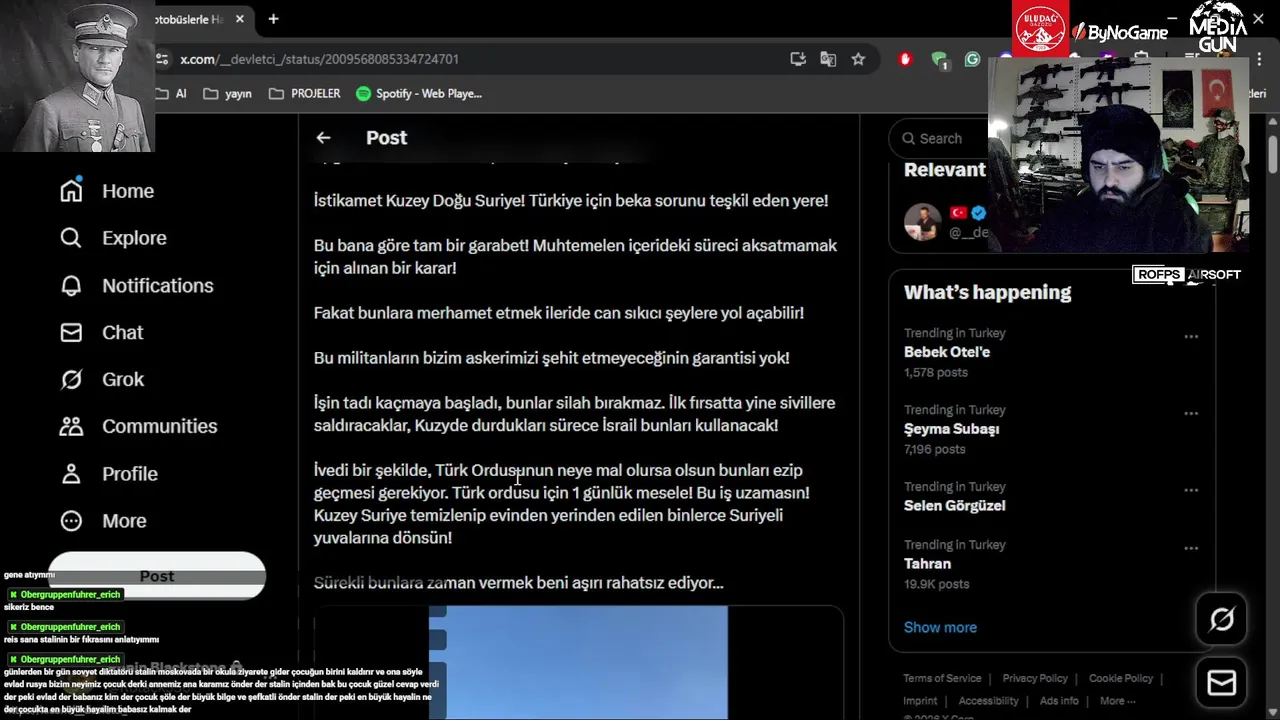This screenshot has width=1280, height=720.
Task: Open the relevant person's profile avatar
Action: [x=922, y=222]
